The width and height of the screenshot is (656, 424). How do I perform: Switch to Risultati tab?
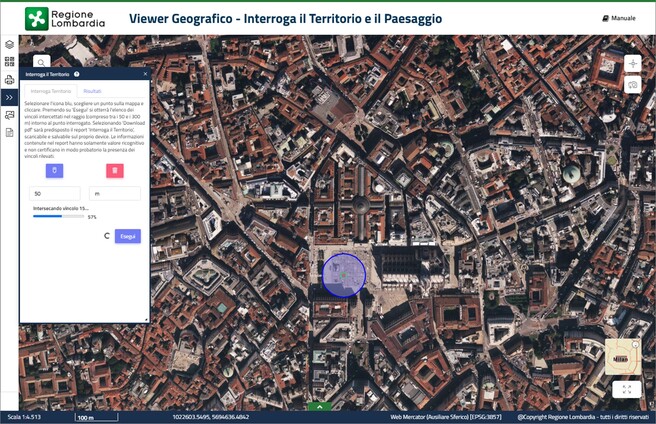pos(92,91)
